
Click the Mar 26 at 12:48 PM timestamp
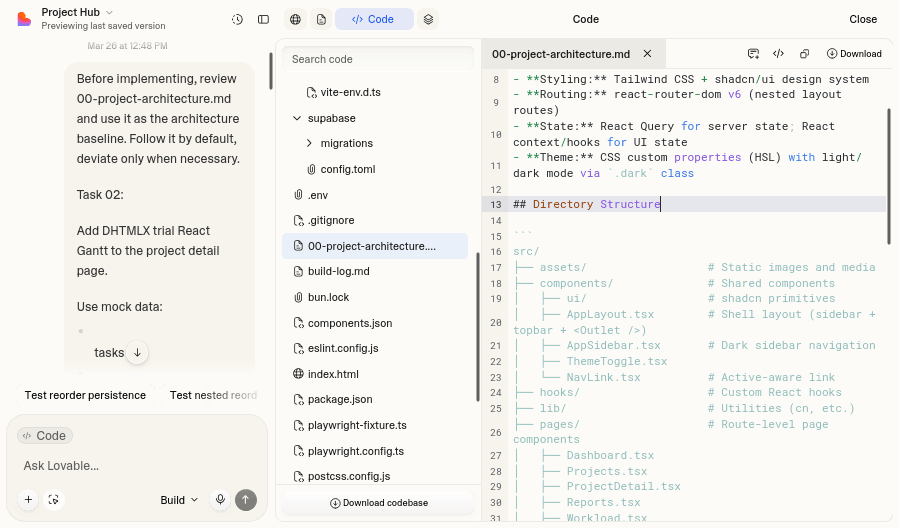pos(127,46)
